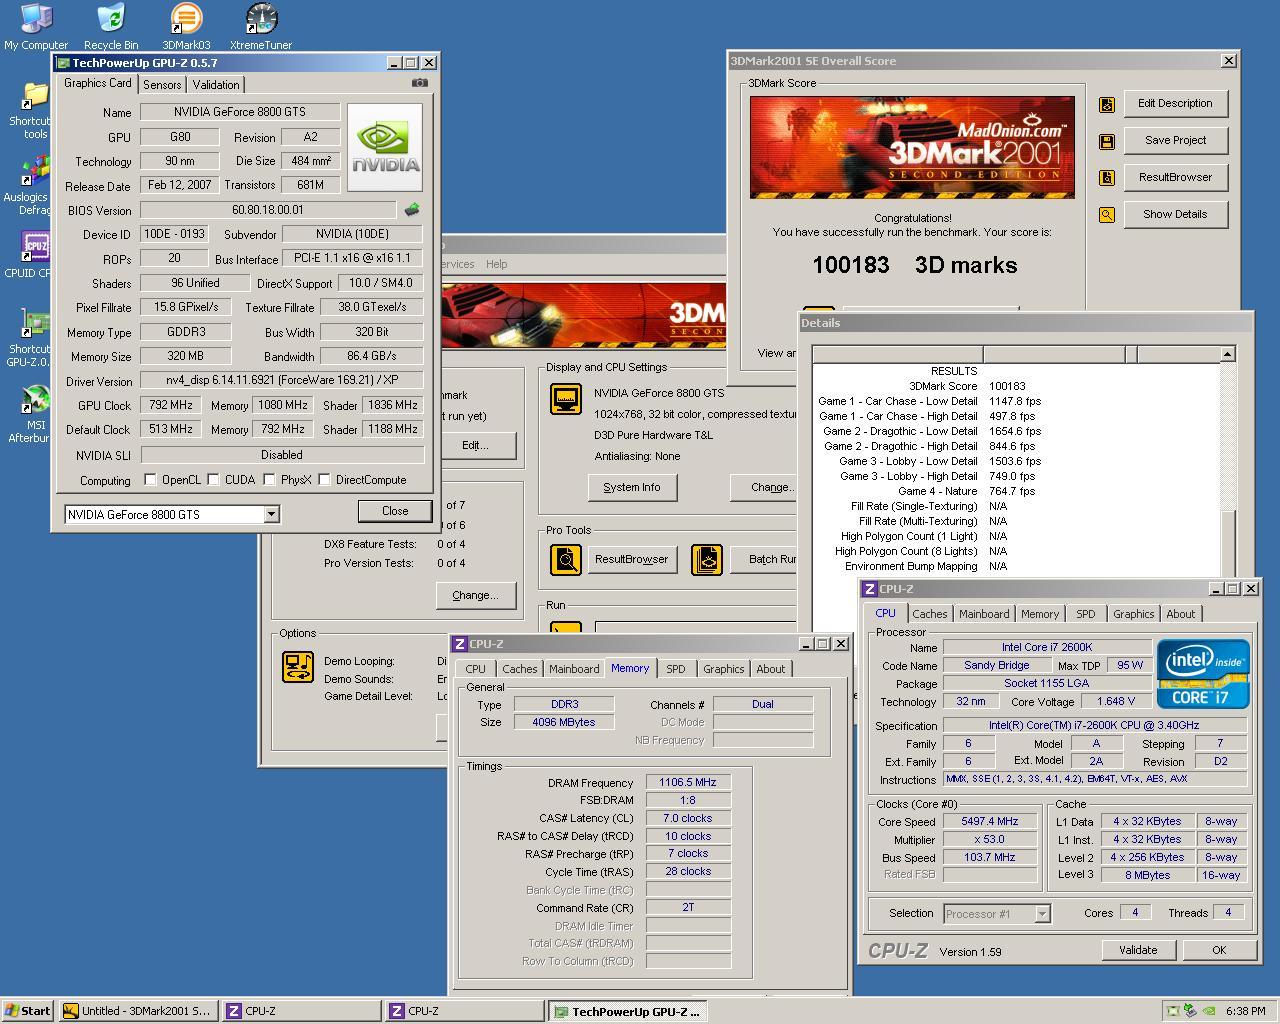Click Core Speed value 5497.4 MHz
The height and width of the screenshot is (1024, 1280).
coord(990,821)
